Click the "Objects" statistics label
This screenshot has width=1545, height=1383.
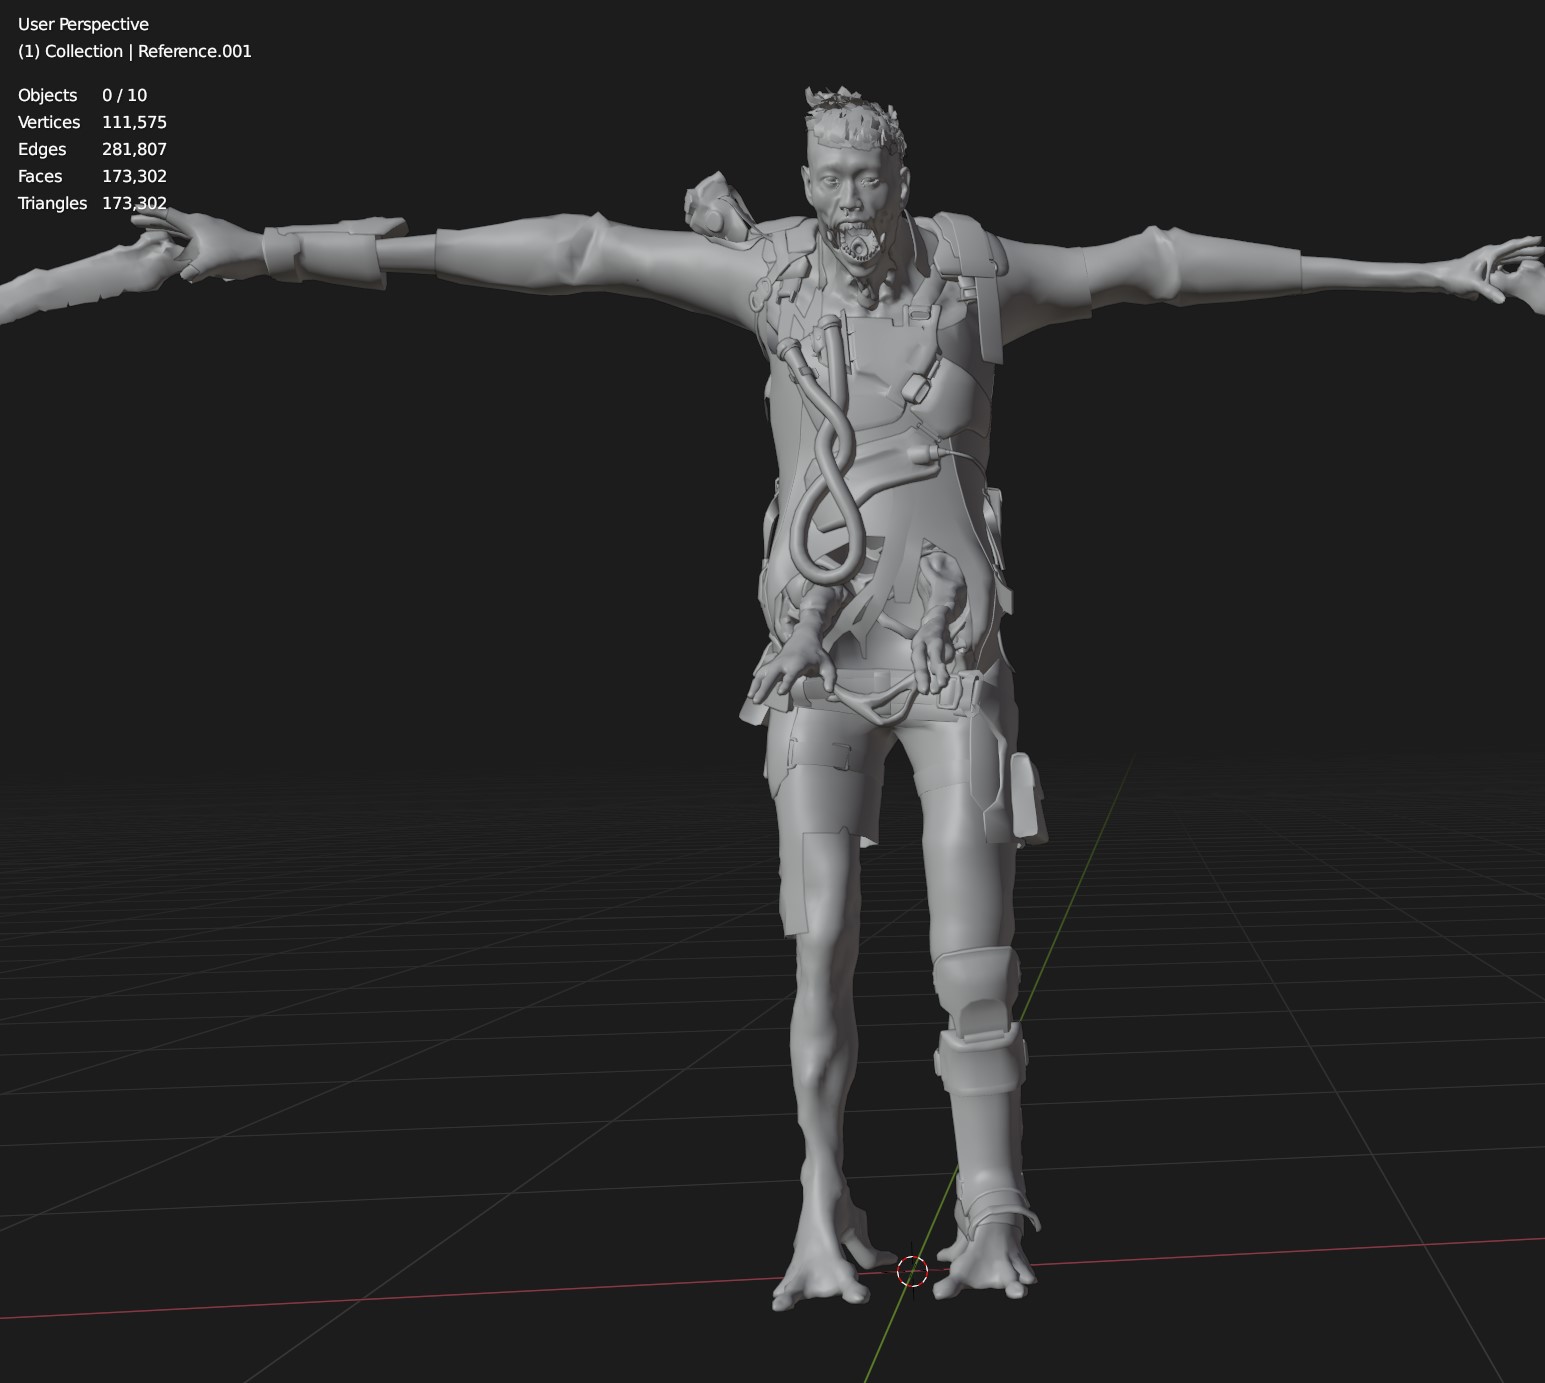pyautogui.click(x=47, y=95)
